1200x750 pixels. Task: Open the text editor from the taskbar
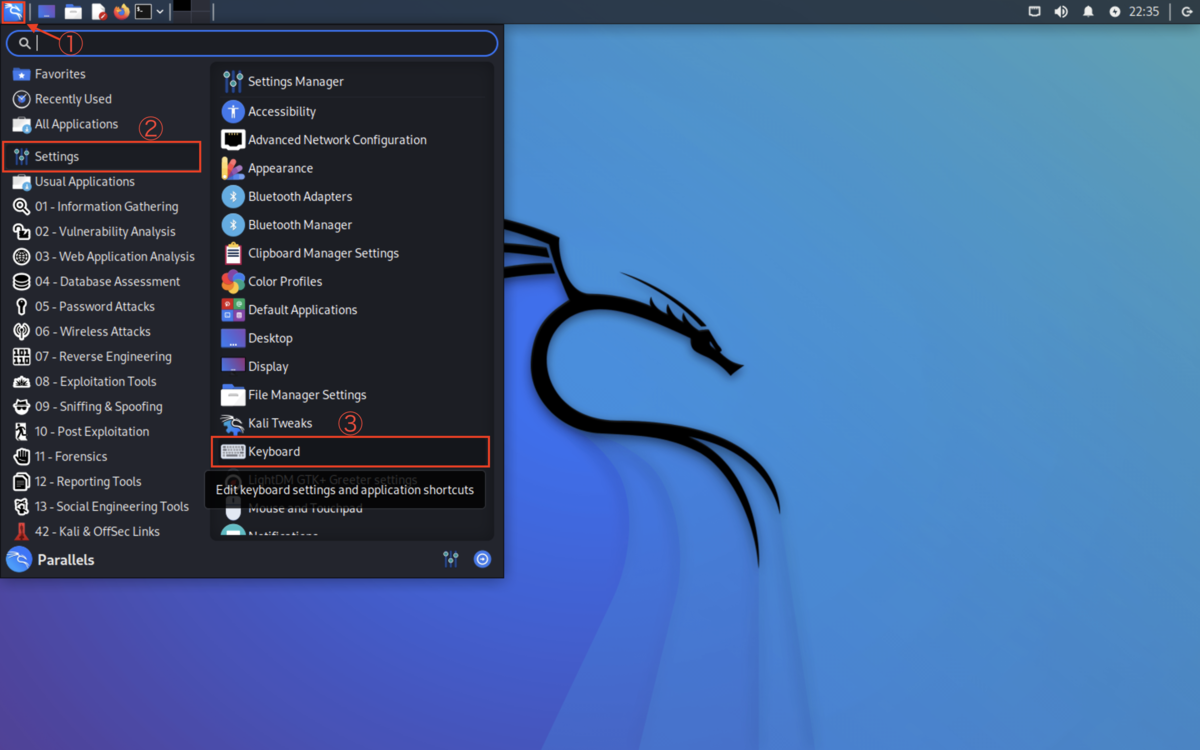tap(99, 12)
